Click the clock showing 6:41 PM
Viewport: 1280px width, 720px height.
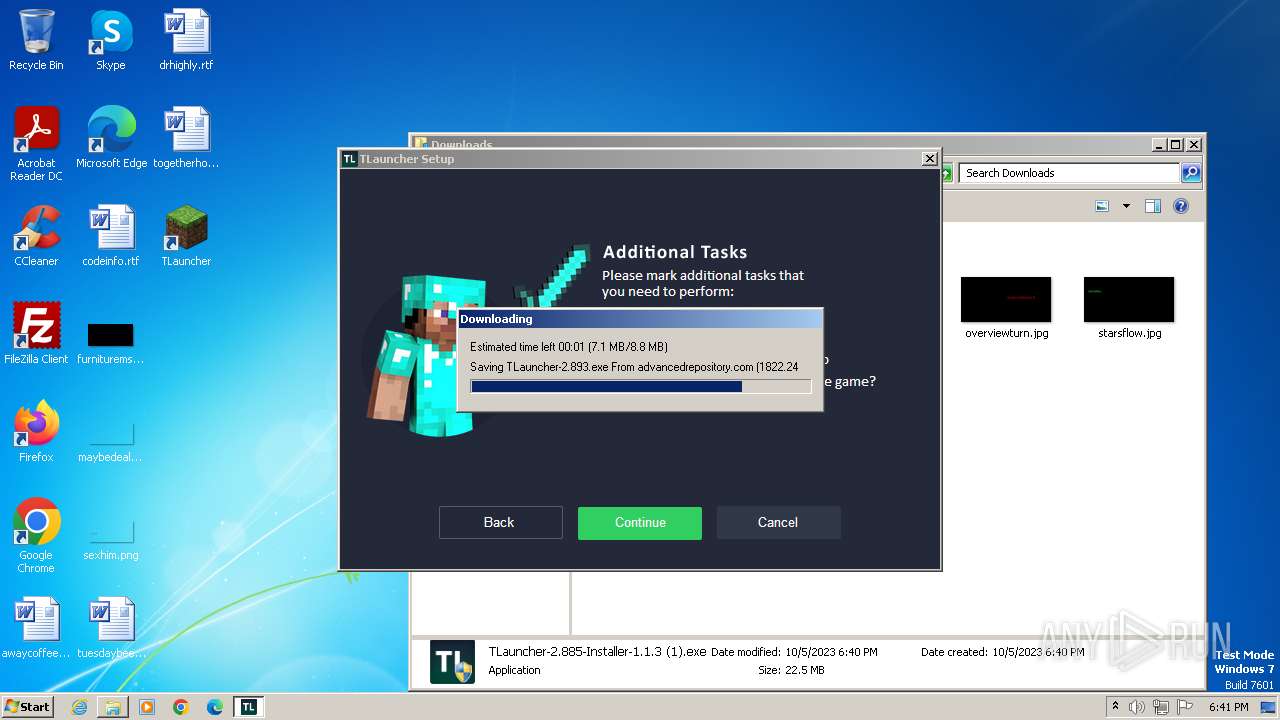(x=1228, y=707)
